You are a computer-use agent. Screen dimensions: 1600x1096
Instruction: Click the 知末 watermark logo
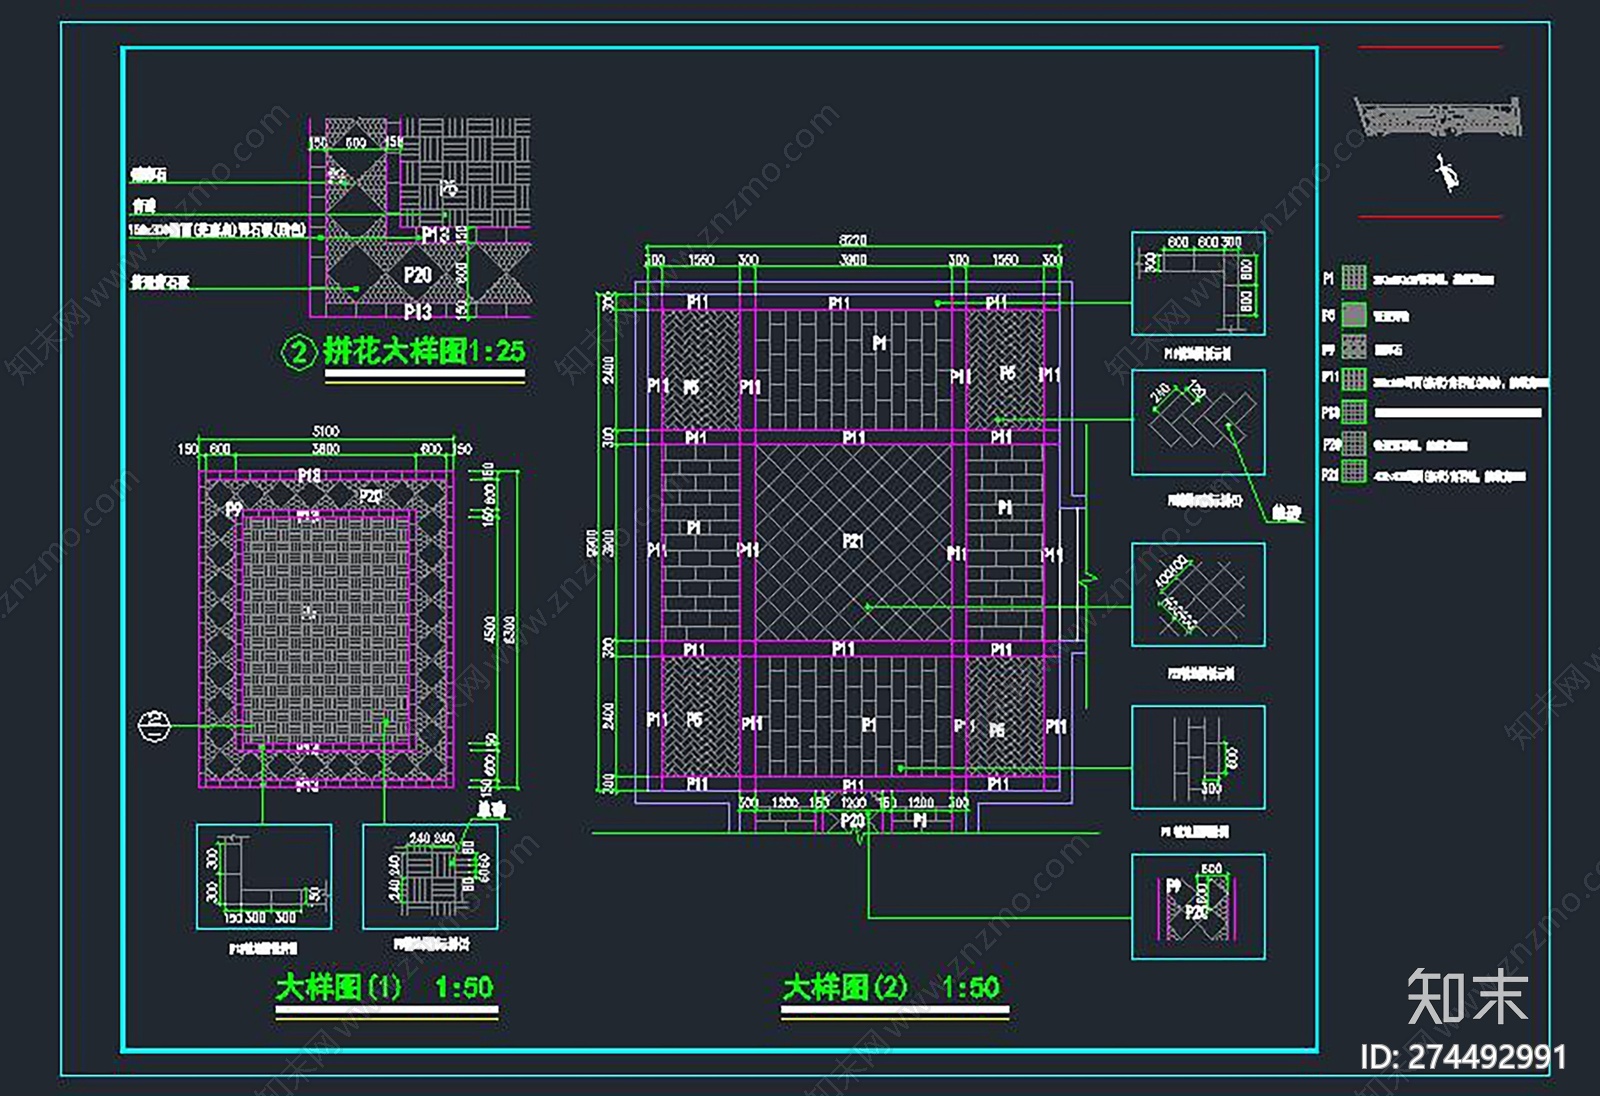tap(1467, 996)
